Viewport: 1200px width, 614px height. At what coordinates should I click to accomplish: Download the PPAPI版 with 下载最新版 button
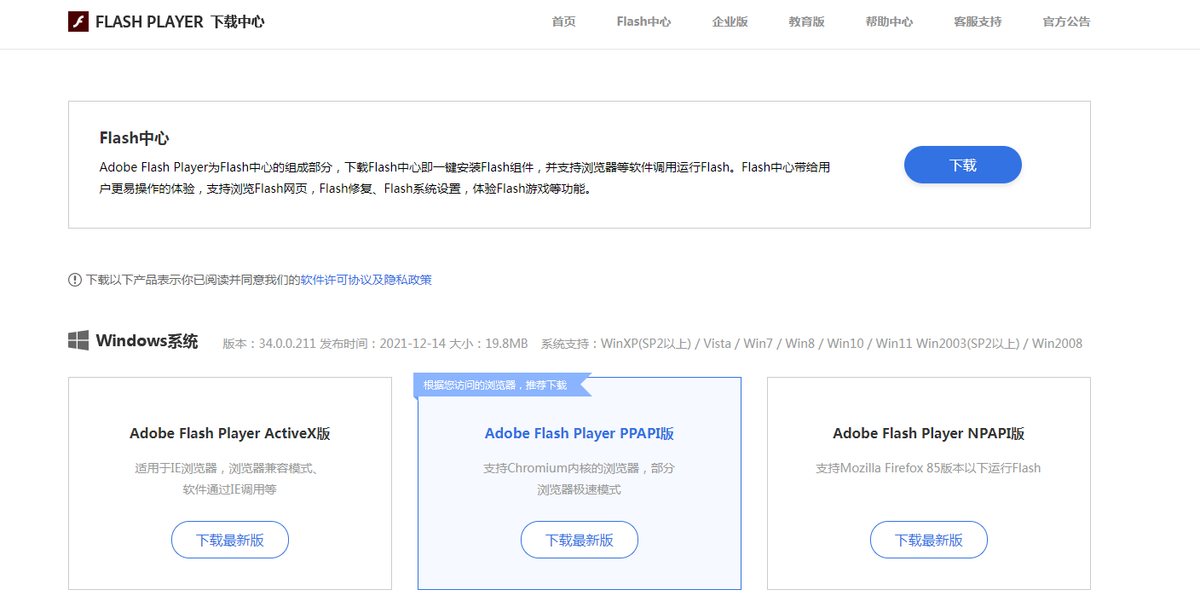tap(579, 539)
